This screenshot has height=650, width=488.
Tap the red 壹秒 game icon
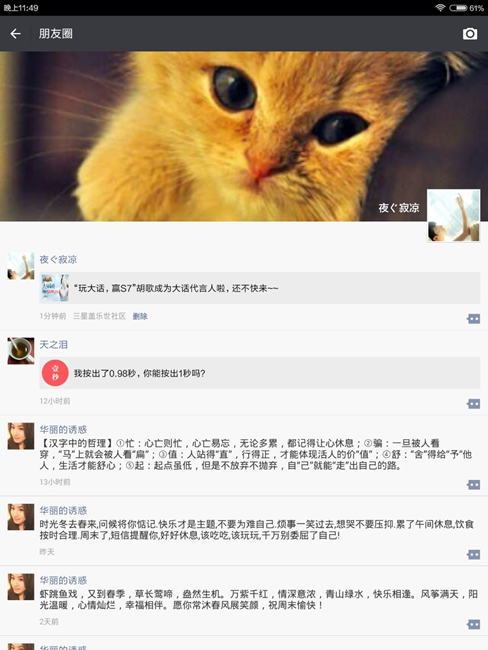(55, 373)
